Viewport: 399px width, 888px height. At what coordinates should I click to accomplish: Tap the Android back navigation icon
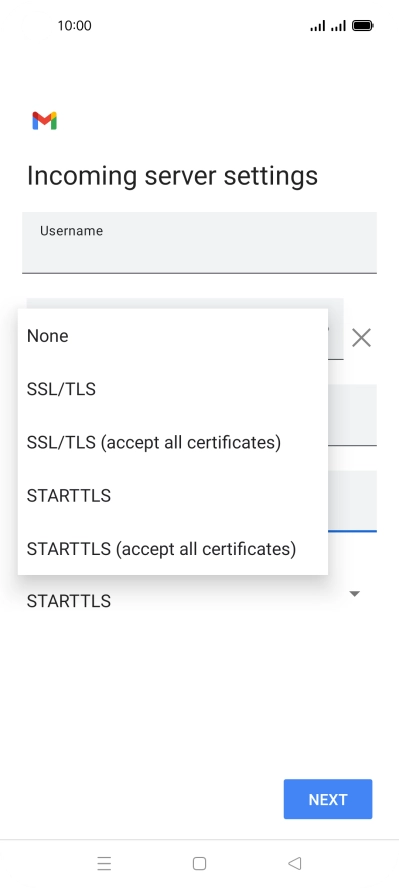pyautogui.click(x=294, y=863)
